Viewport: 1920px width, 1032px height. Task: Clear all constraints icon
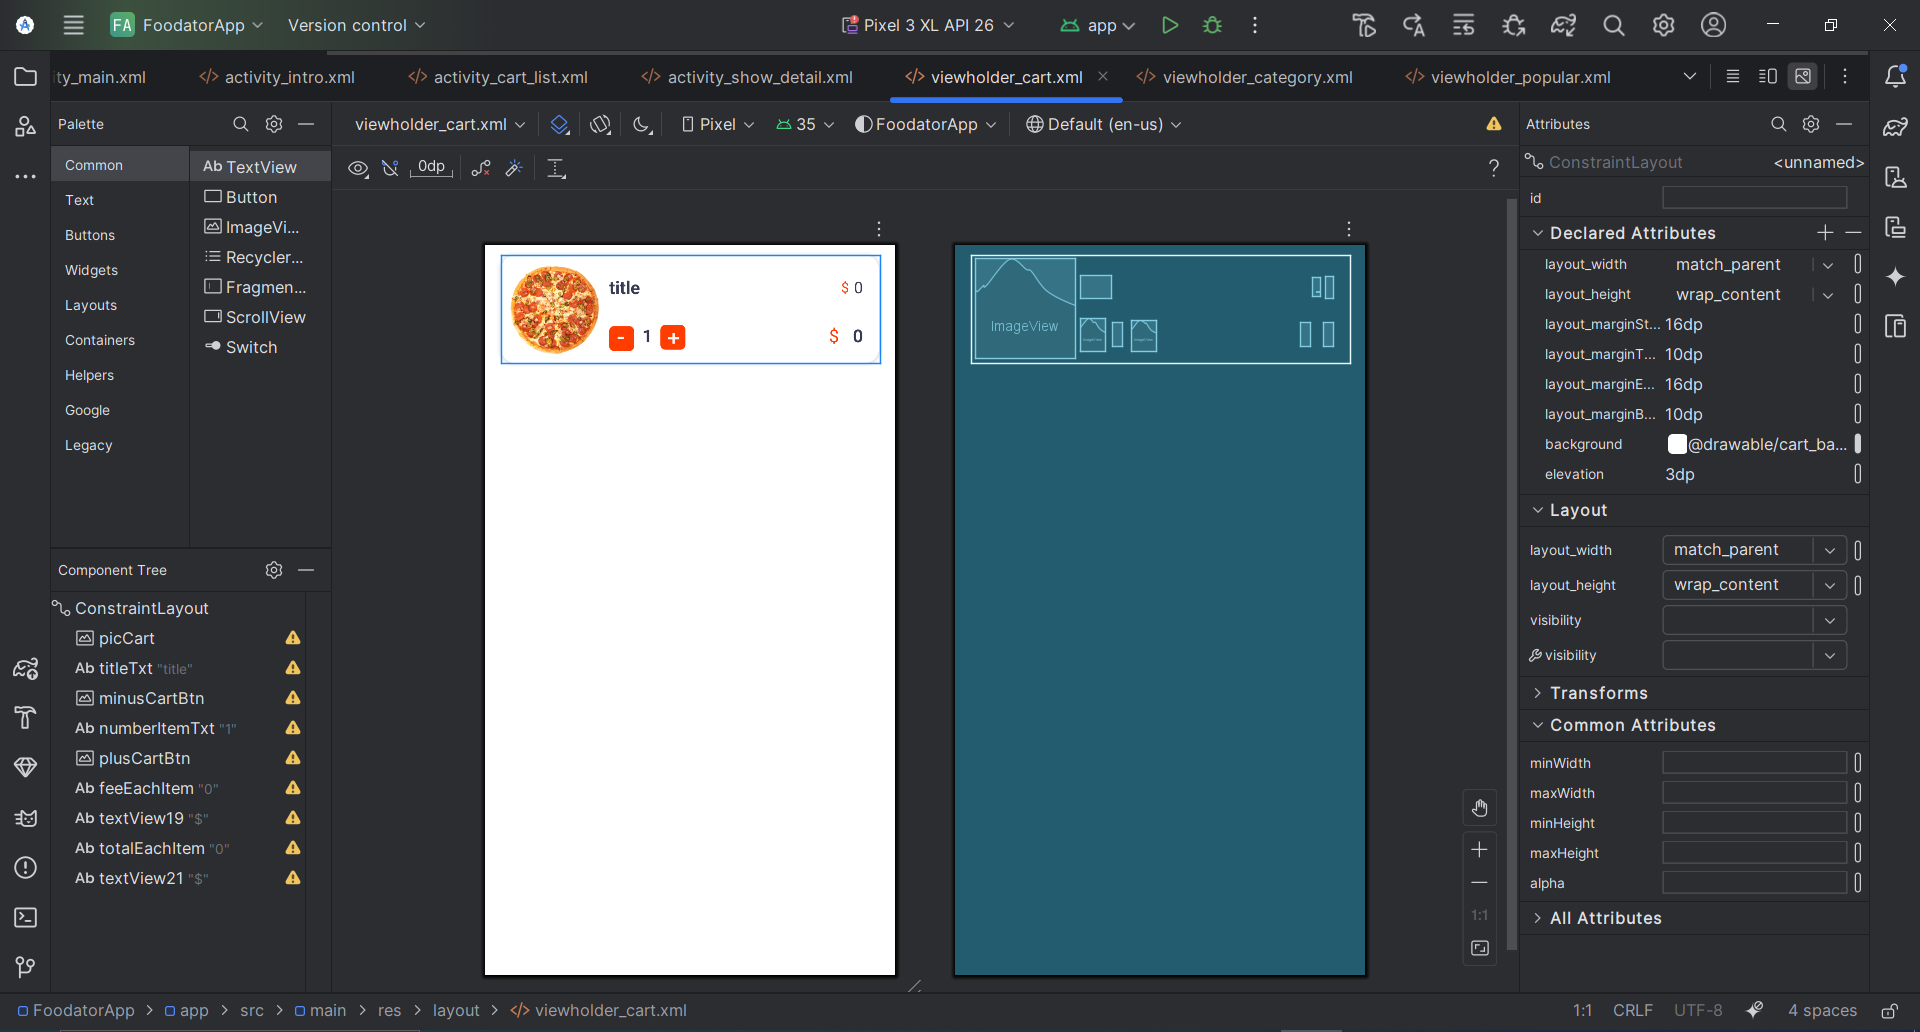point(481,168)
